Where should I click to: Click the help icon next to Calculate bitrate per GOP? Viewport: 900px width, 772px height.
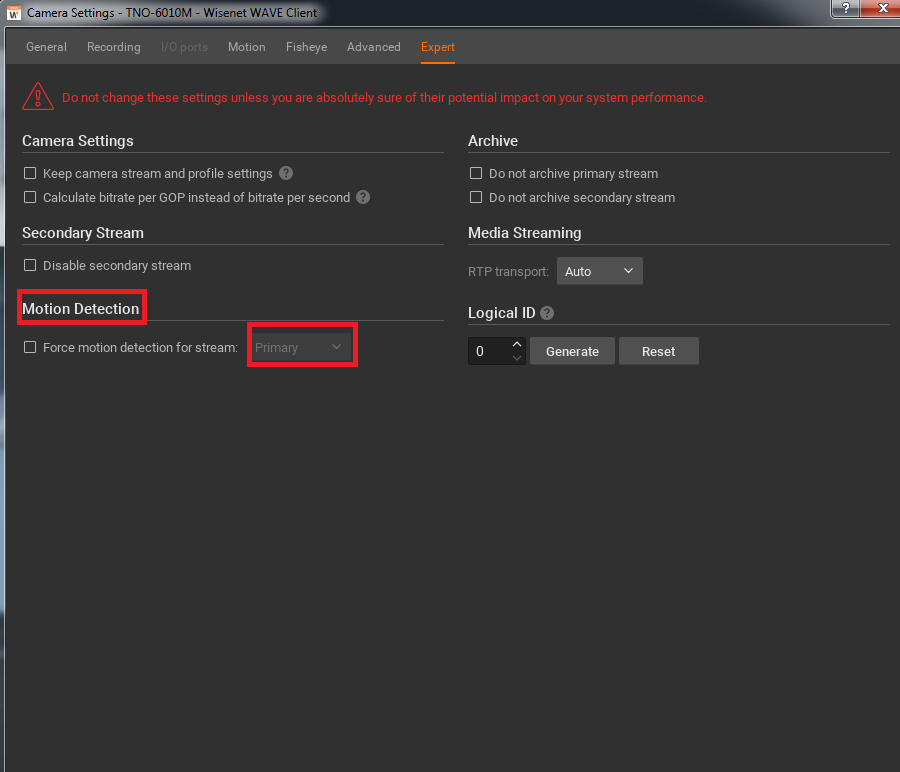coord(363,197)
